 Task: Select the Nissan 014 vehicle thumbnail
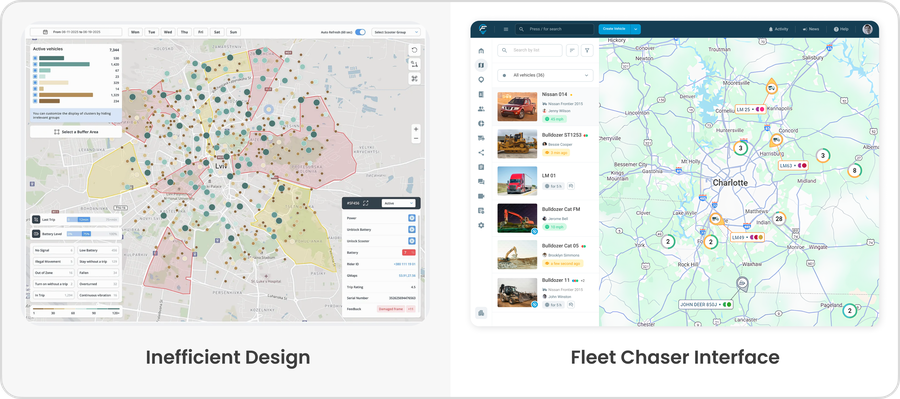pyautogui.click(x=517, y=107)
